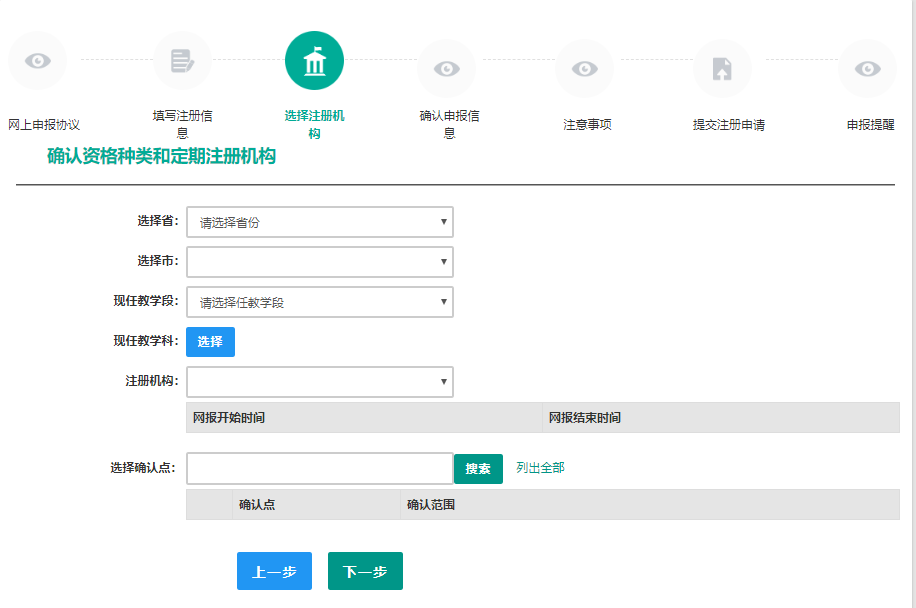Expand the 选择市 city dropdown
This screenshot has height=608, width=916.
320,262
